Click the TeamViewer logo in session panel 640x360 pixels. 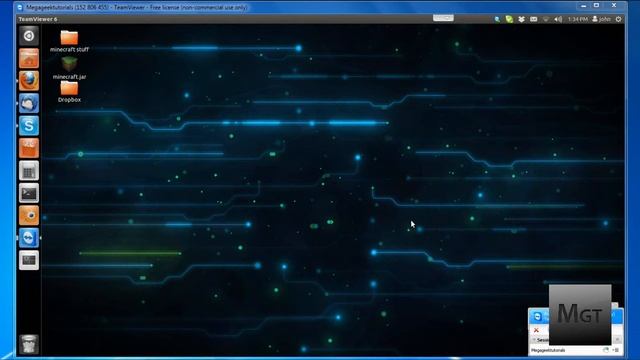pos(538,316)
